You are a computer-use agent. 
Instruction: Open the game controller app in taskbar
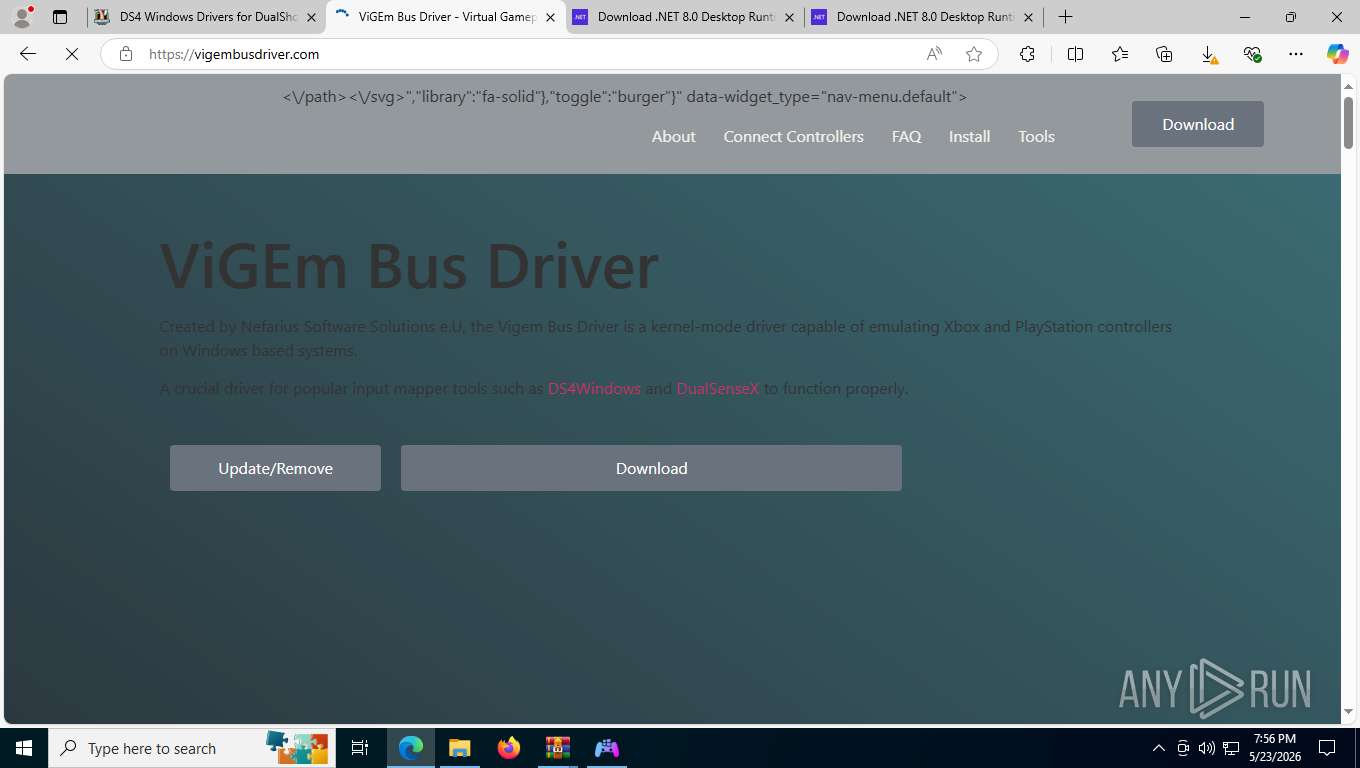(606, 748)
